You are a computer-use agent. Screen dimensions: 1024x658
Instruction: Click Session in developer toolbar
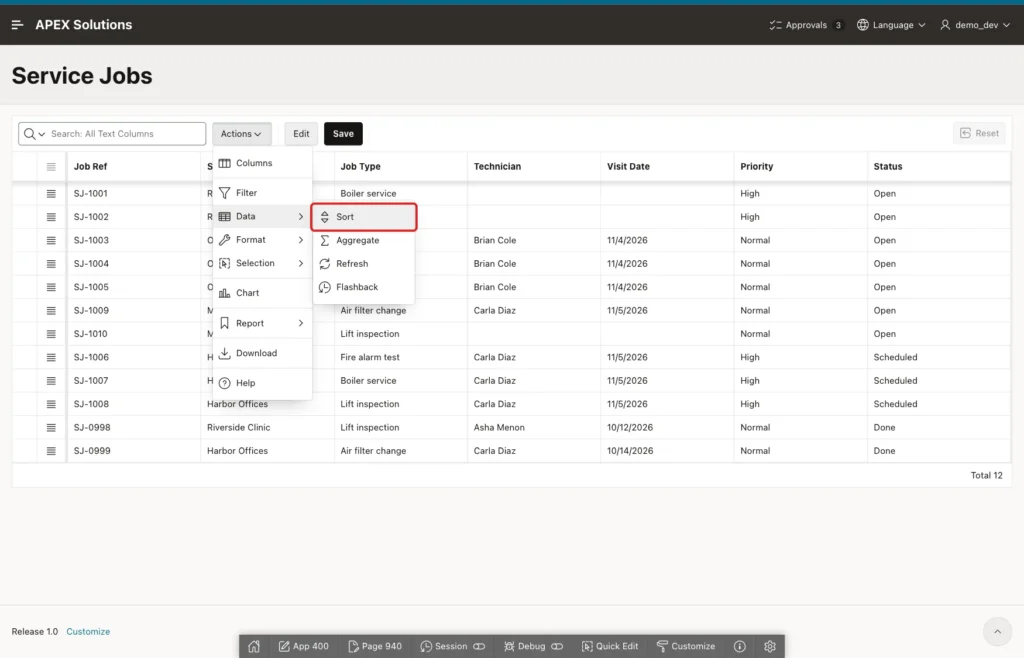coord(452,646)
